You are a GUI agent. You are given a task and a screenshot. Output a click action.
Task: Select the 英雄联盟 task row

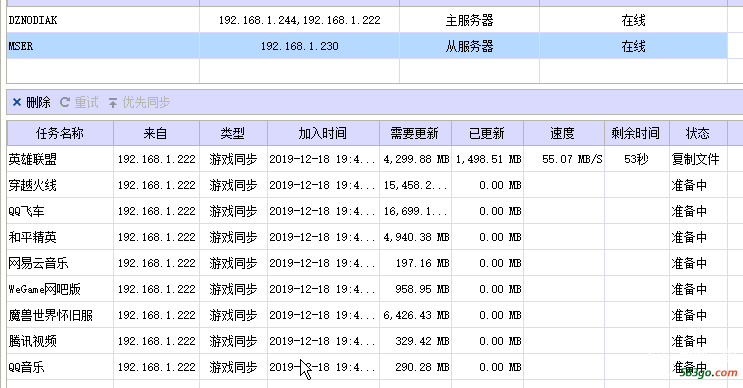pyautogui.click(x=367, y=159)
